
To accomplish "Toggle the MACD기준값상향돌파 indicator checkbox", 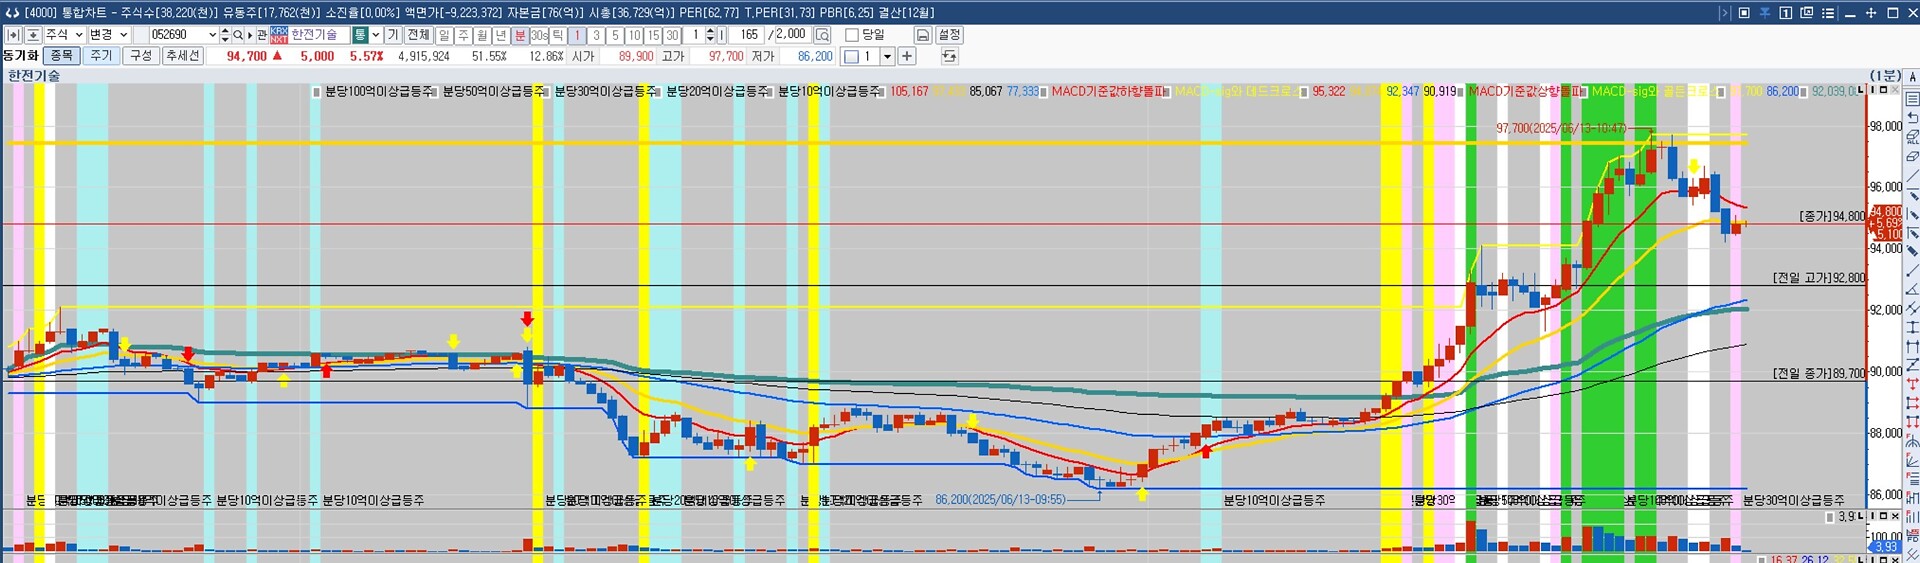I will point(1461,92).
